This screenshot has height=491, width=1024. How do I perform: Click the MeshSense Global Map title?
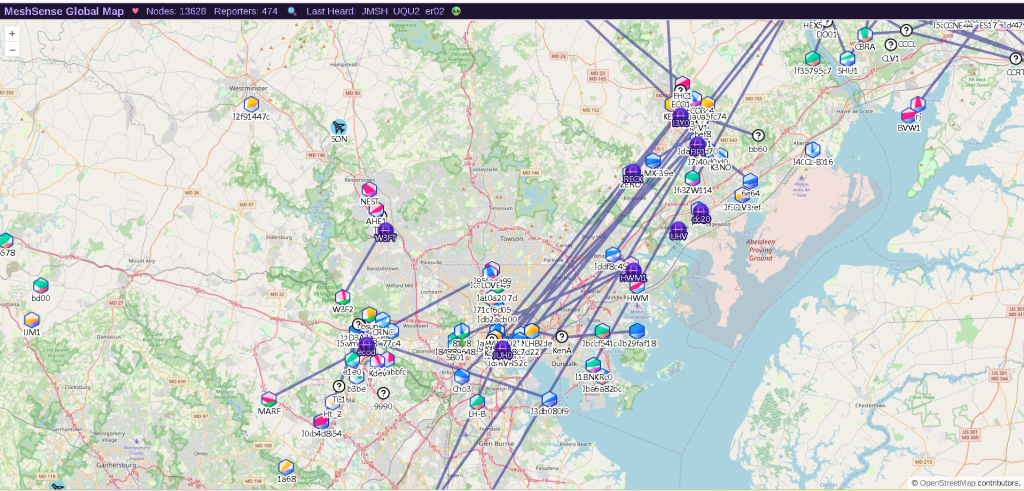[x=64, y=11]
